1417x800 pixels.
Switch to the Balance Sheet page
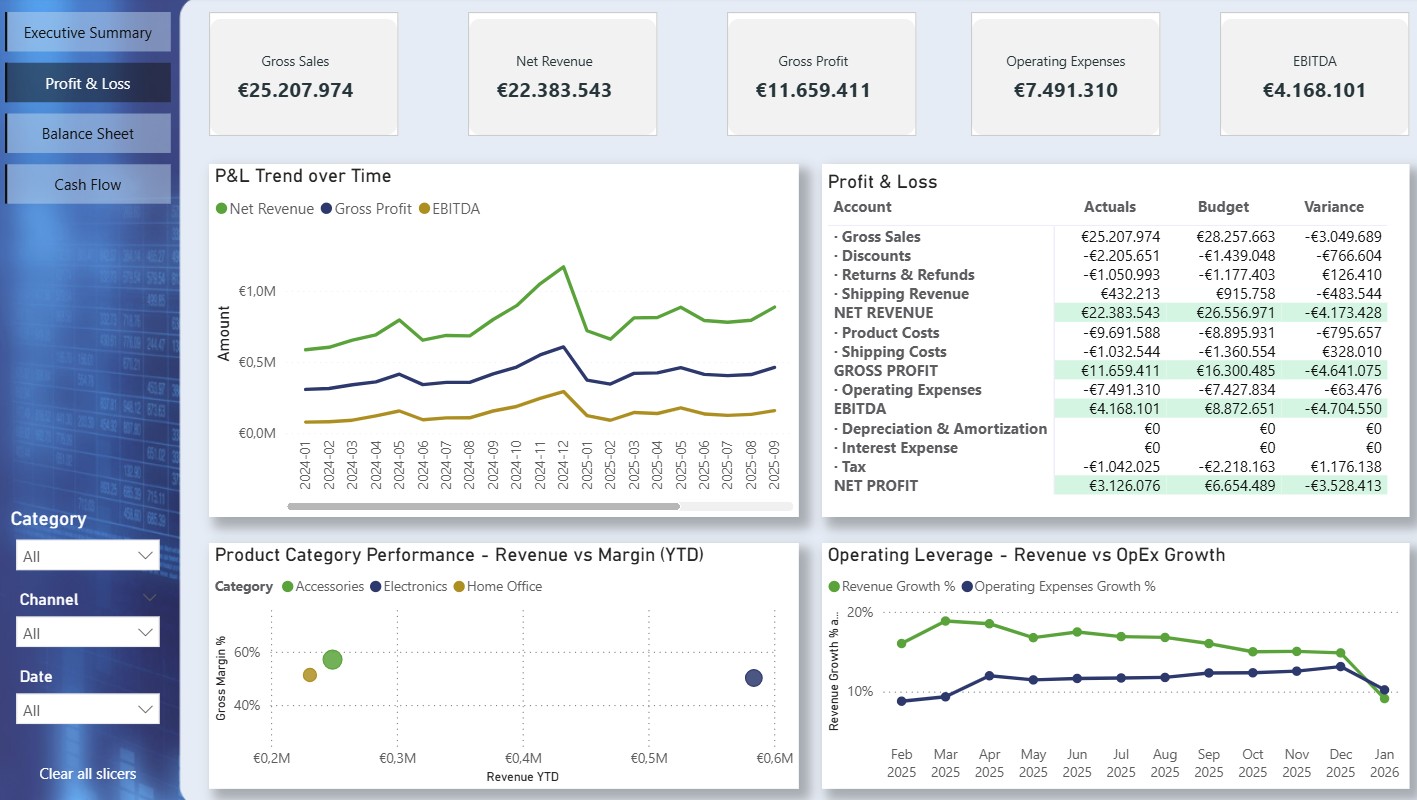[88, 132]
